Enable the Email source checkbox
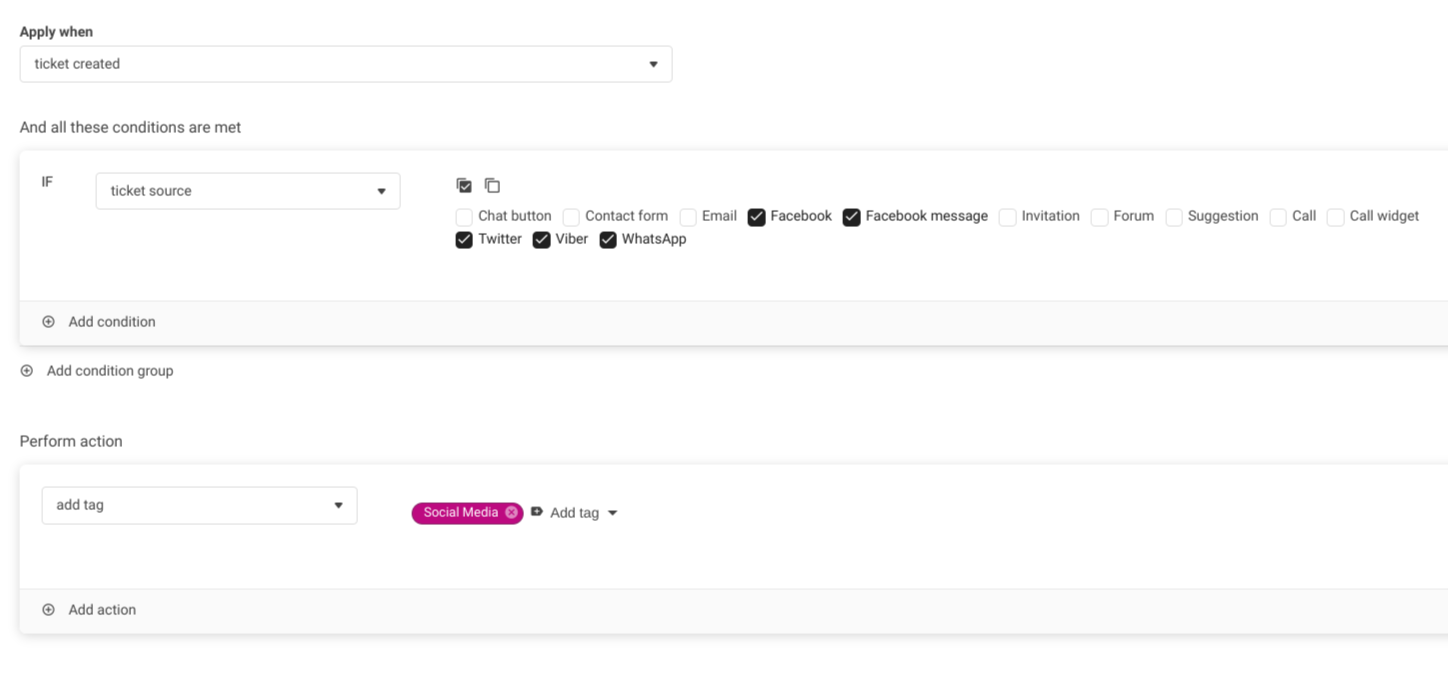The height and width of the screenshot is (674, 1448). [688, 217]
